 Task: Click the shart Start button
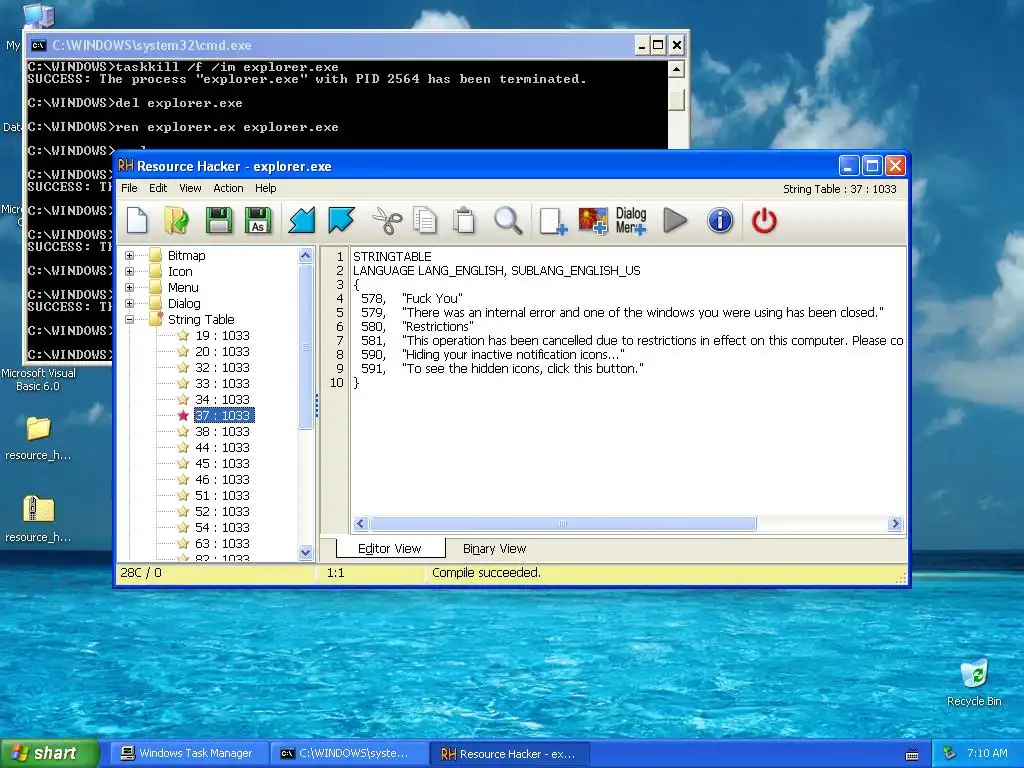(x=50, y=753)
